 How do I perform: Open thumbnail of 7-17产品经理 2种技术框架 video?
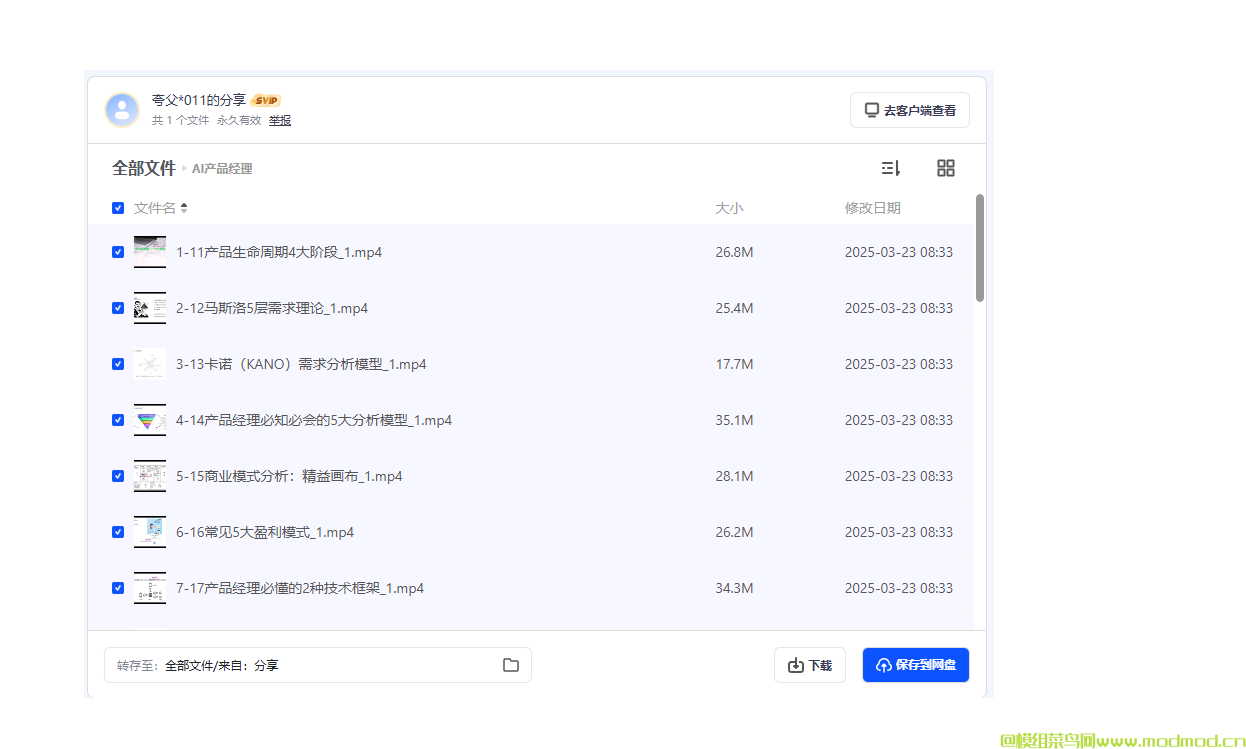click(150, 588)
